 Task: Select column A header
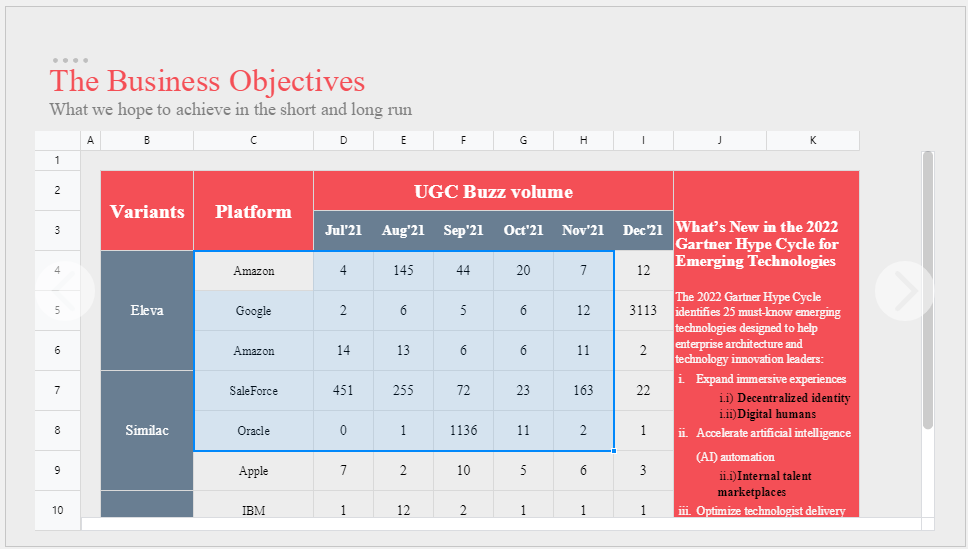pyautogui.click(x=90, y=140)
